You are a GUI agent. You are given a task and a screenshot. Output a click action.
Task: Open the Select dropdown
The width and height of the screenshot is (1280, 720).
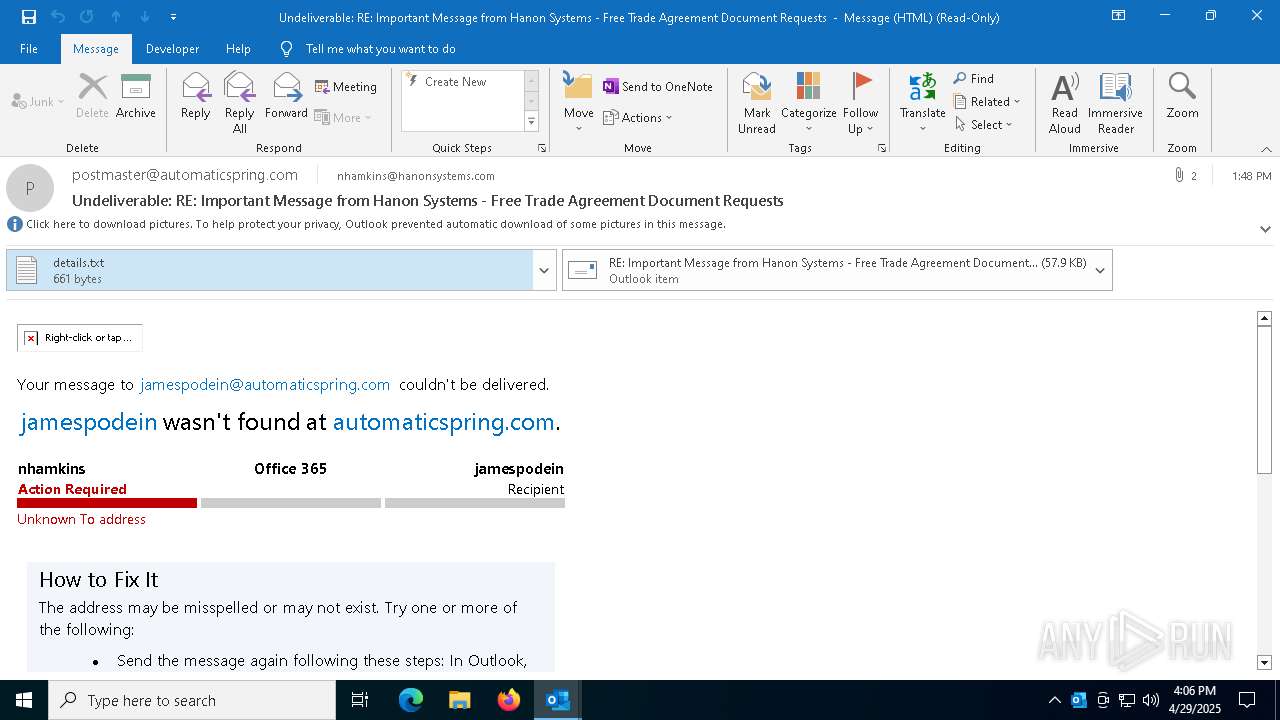coord(984,124)
